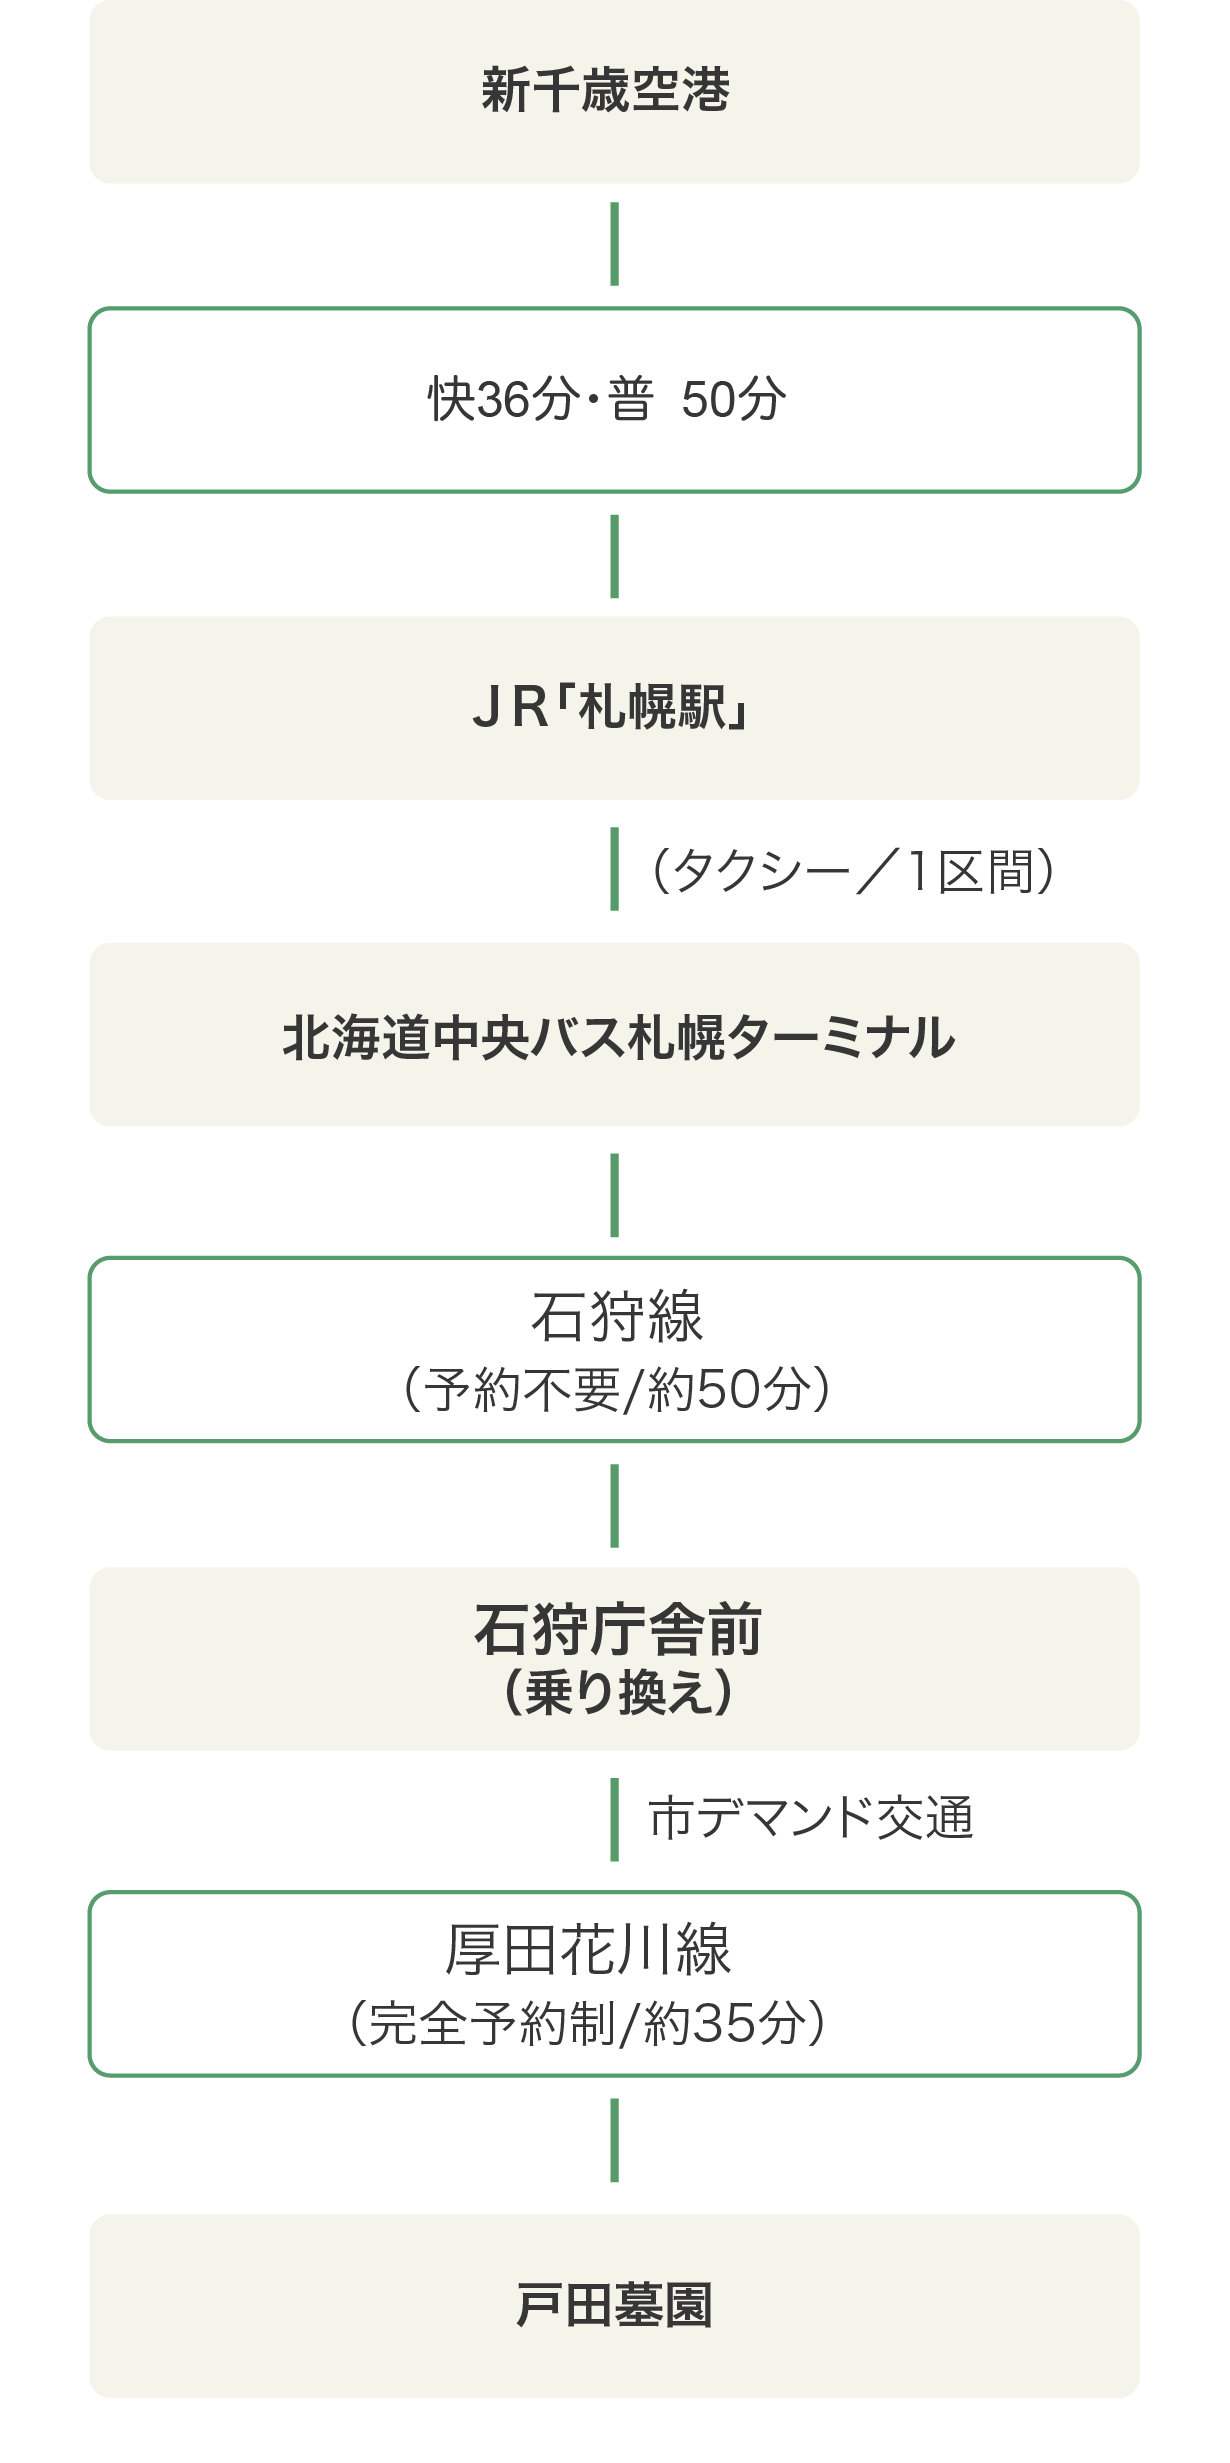
Task: Select the 厚田花川線 route title text
Action: (588, 1949)
